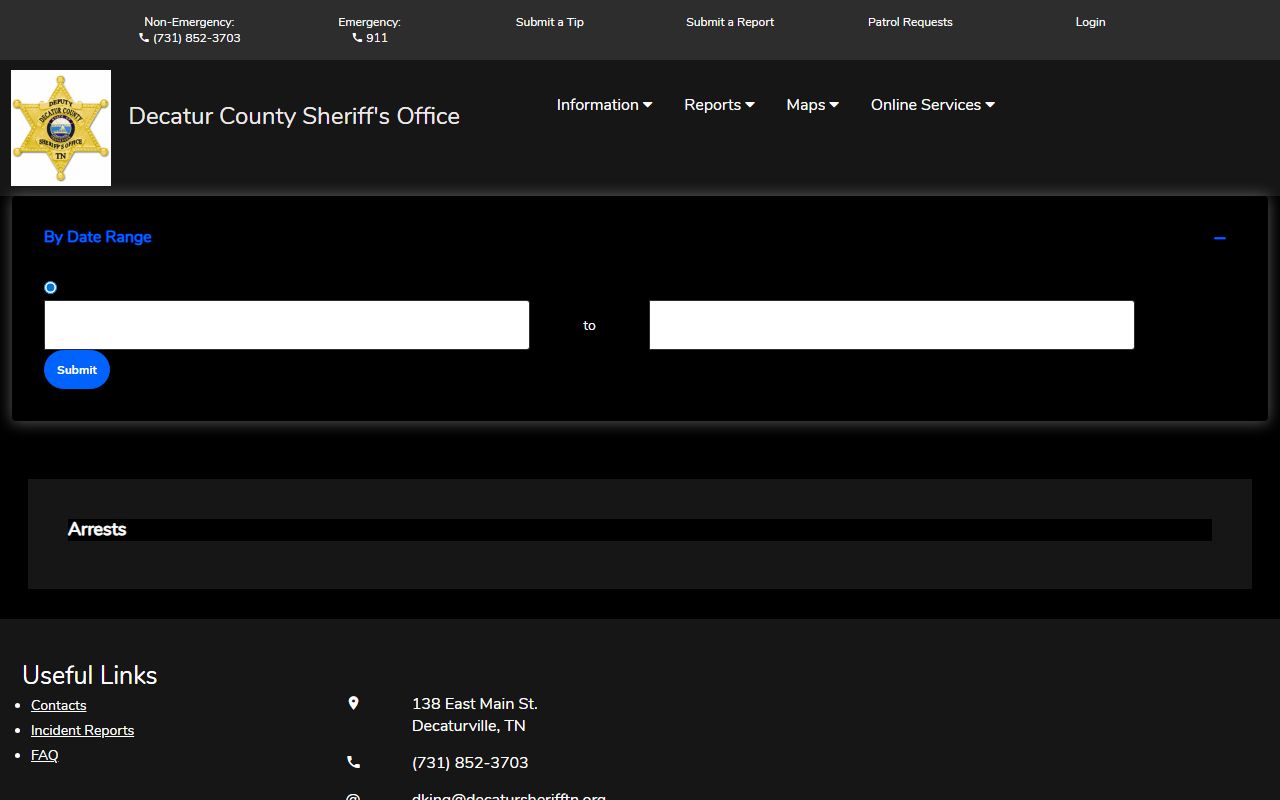Go to Submit a Report
The image size is (1280, 800).
coord(730,22)
